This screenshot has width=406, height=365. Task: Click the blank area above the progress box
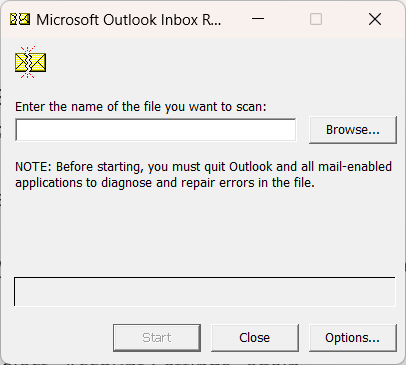[x=205, y=233]
